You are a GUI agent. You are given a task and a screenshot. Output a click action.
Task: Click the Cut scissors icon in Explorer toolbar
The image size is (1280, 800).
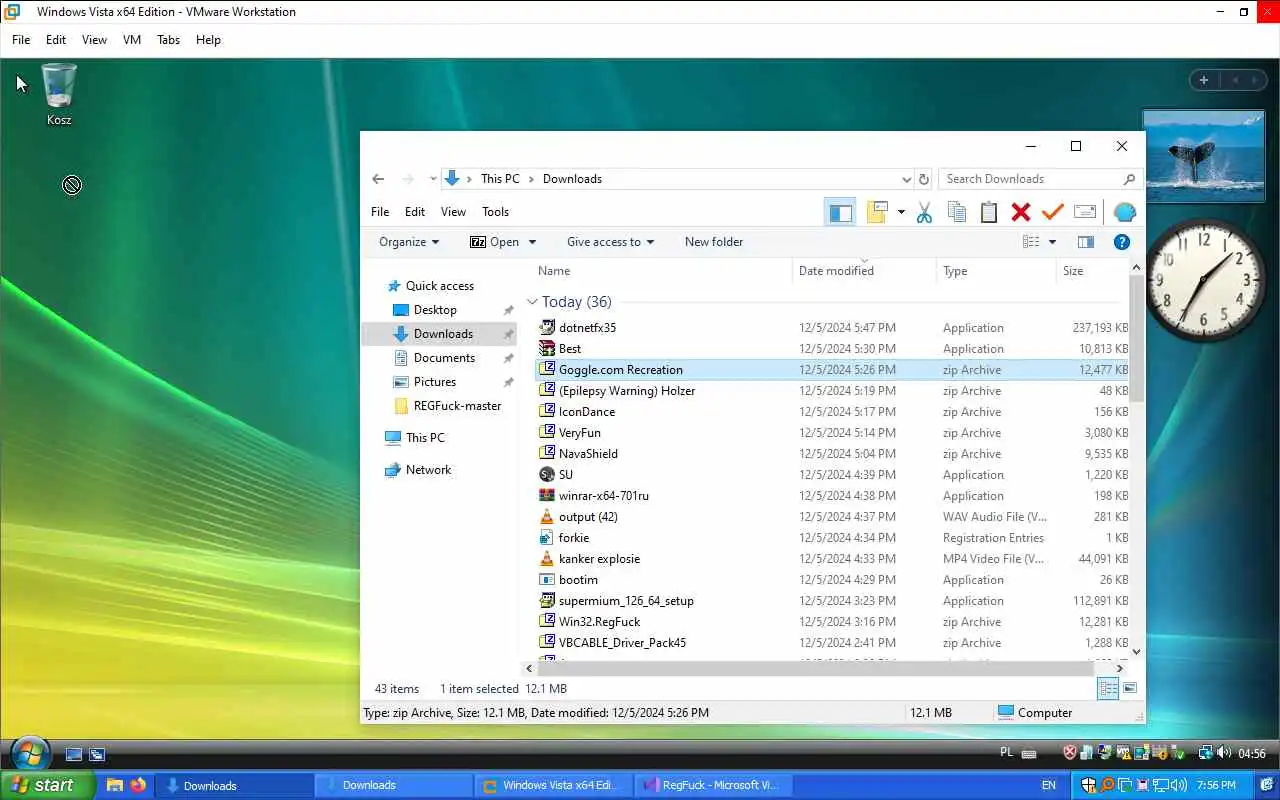924,212
